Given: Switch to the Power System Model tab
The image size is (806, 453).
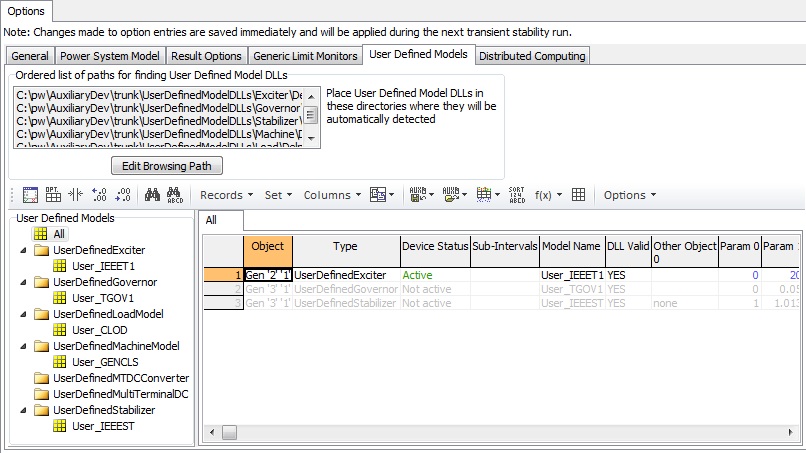Looking at the screenshot, I should coord(109,56).
